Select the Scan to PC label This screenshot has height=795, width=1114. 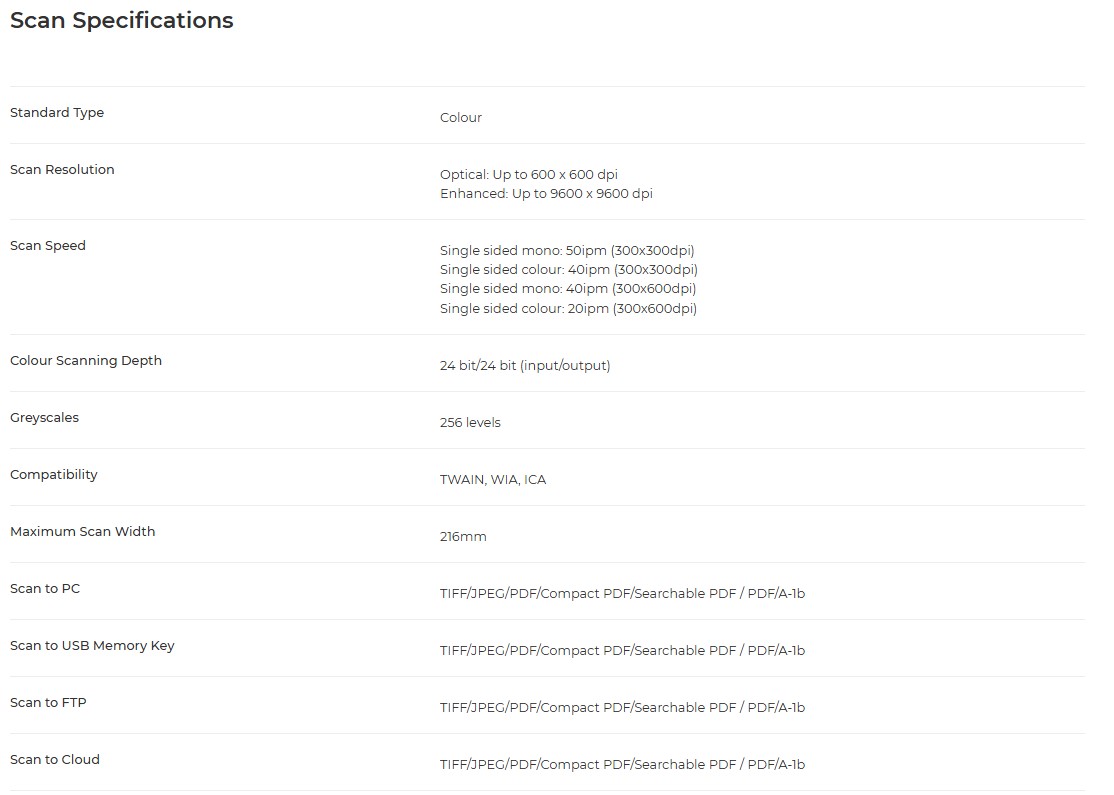click(x=45, y=588)
